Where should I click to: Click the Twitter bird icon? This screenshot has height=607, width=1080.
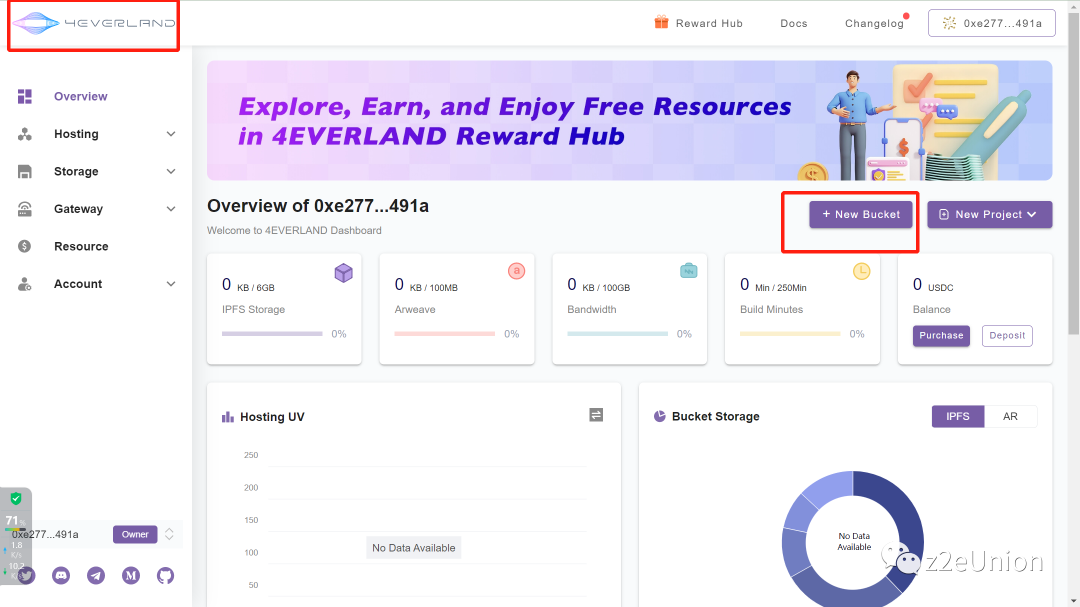click(27, 575)
